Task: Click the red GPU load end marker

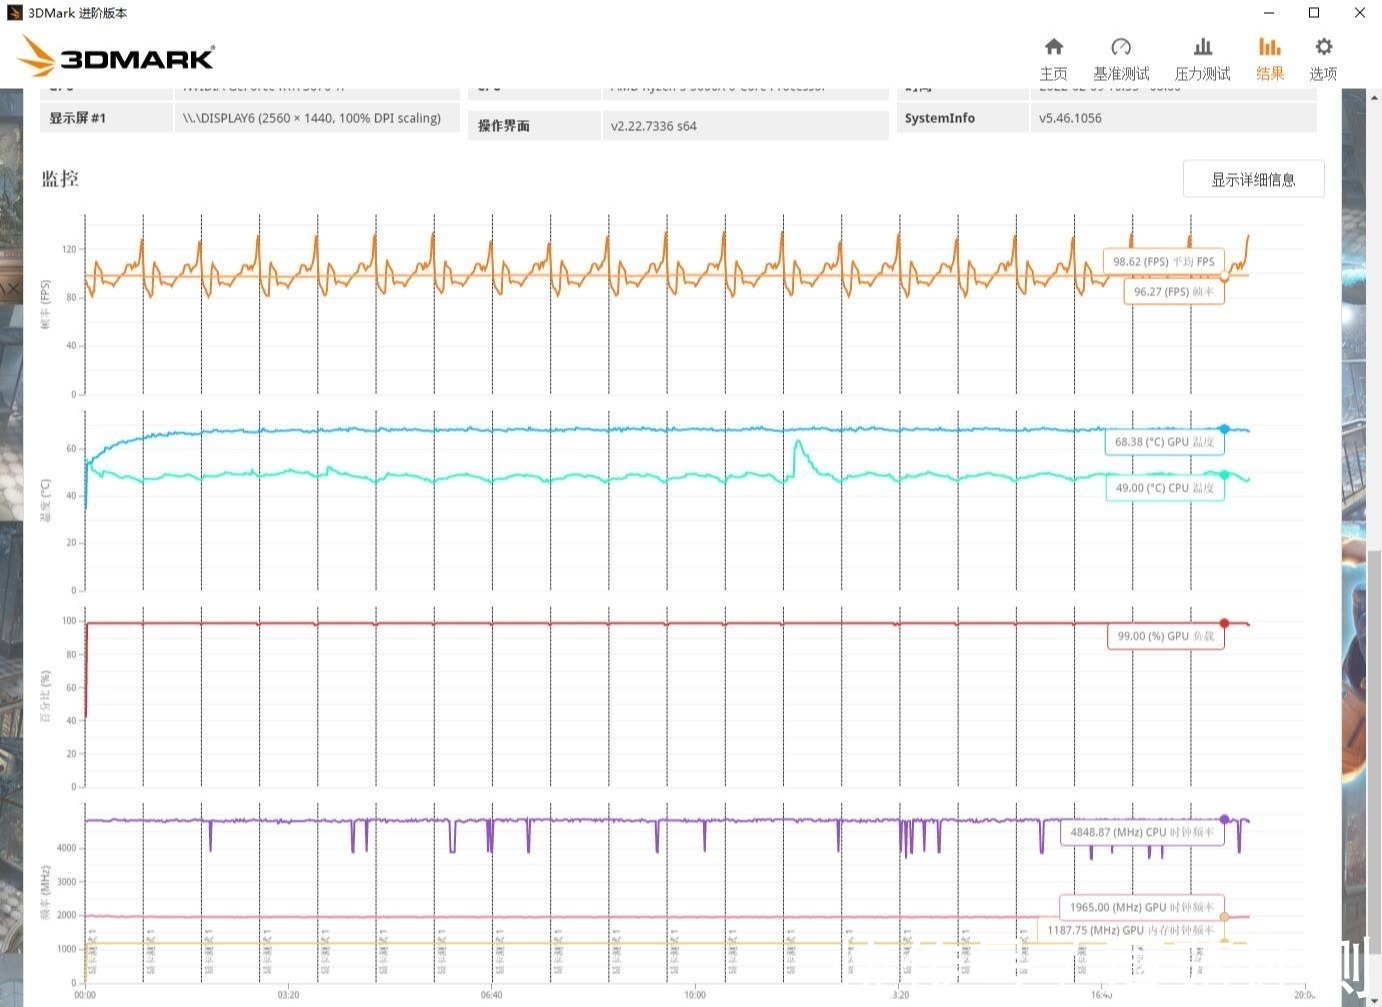Action: tap(1224, 623)
